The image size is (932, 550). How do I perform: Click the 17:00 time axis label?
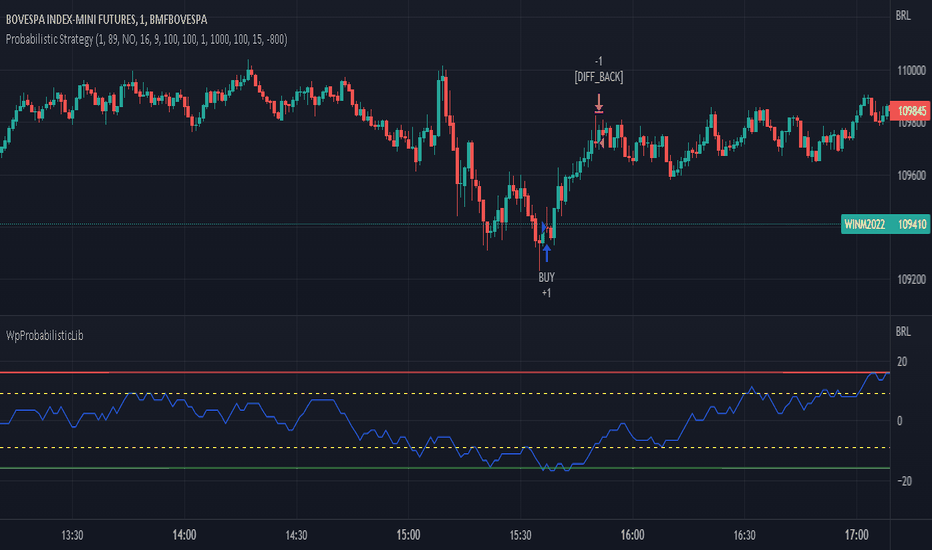[857, 535]
